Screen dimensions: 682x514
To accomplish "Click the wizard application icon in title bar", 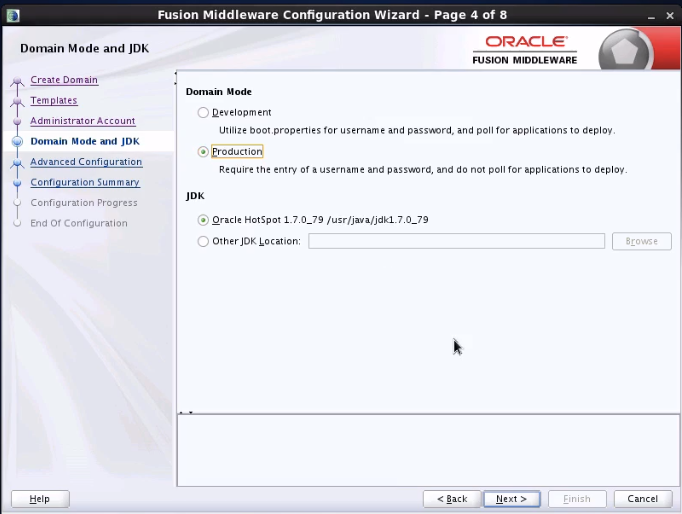I will [13, 16].
